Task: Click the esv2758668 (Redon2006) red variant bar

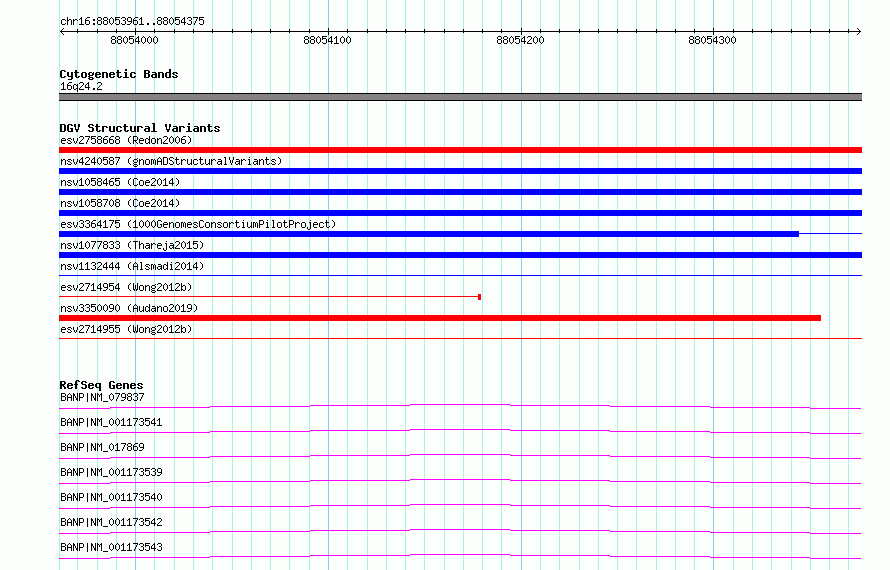Action: 460,150
